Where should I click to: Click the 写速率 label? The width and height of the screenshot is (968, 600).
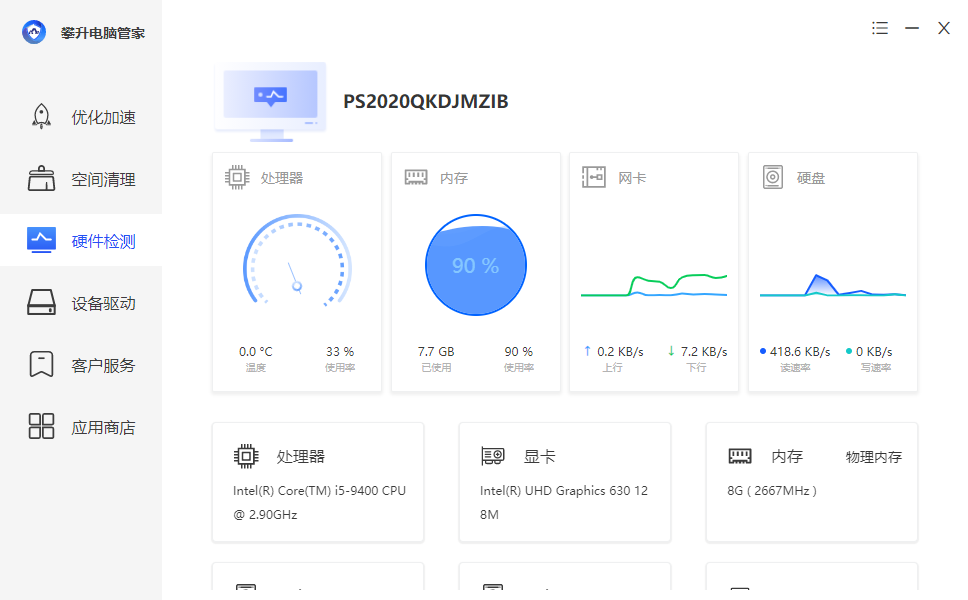[876, 368]
